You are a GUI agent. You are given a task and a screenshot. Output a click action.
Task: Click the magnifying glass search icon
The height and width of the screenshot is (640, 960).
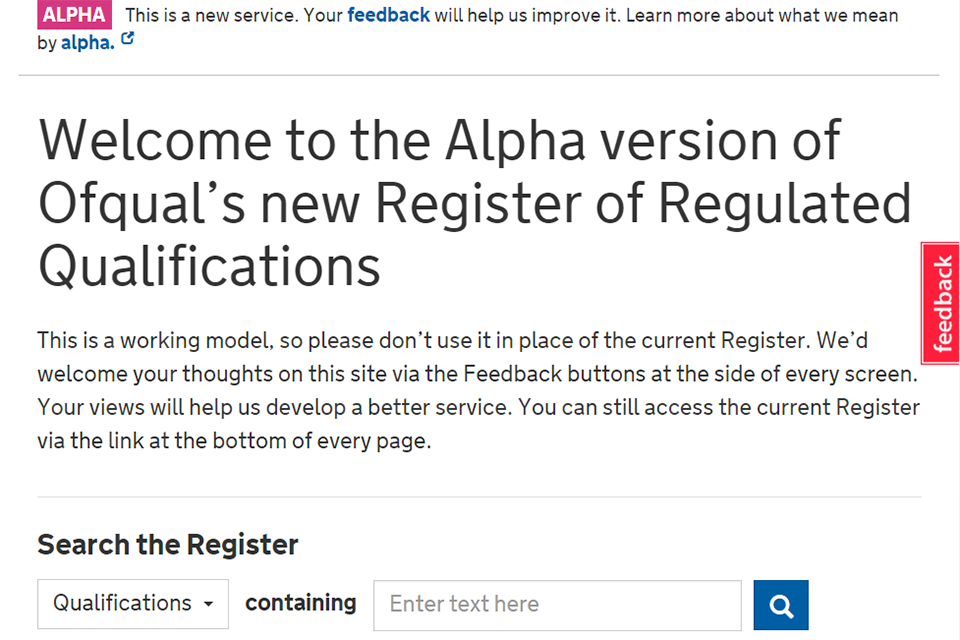(x=781, y=604)
